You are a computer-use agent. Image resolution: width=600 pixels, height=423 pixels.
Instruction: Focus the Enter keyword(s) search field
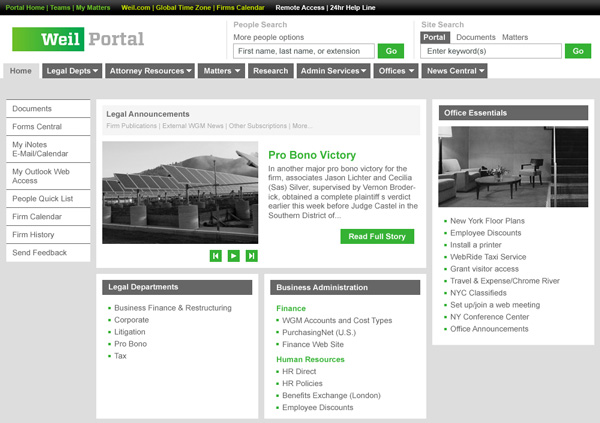491,51
